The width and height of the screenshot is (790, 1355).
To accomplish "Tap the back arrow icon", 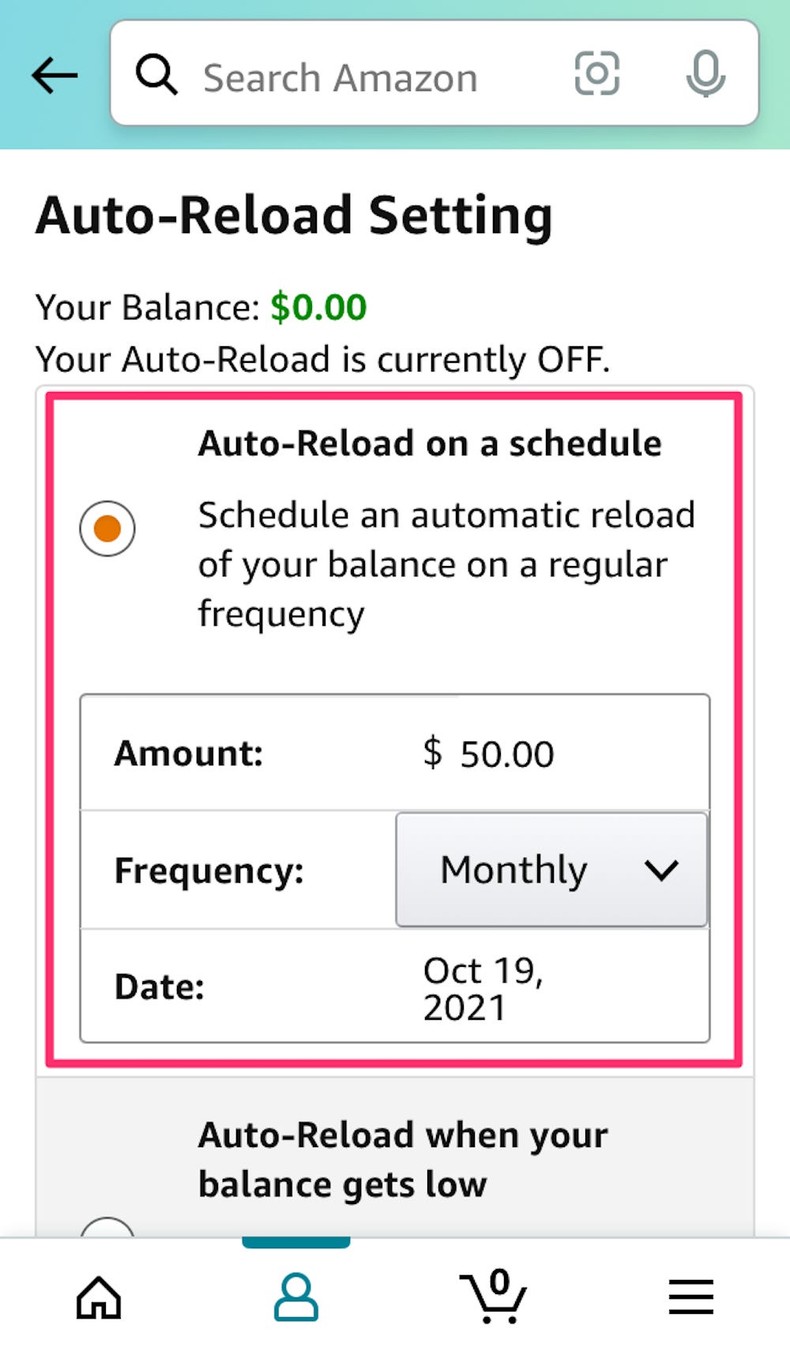I will coord(54,76).
